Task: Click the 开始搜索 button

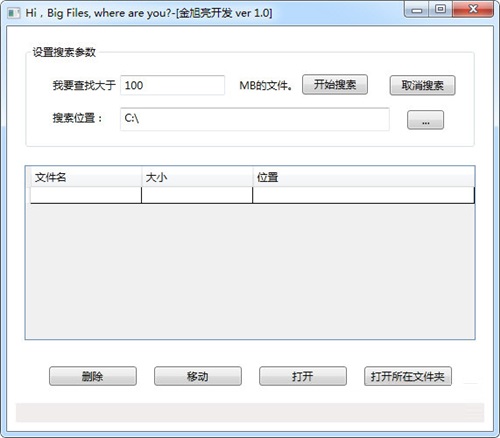Action: tap(335, 85)
